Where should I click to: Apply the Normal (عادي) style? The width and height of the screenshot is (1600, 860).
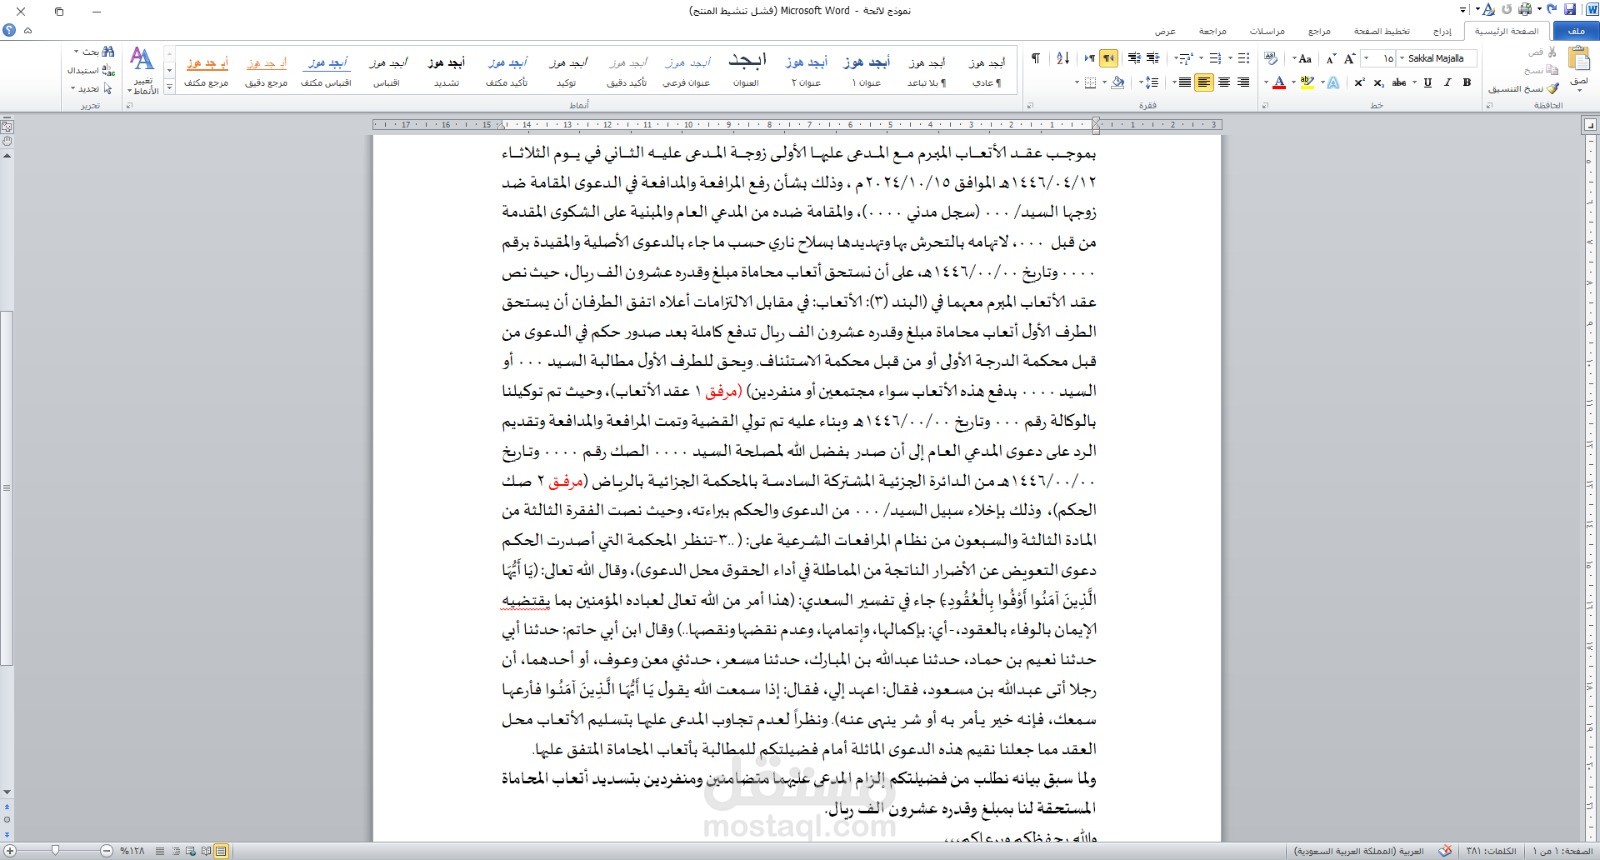(x=986, y=71)
